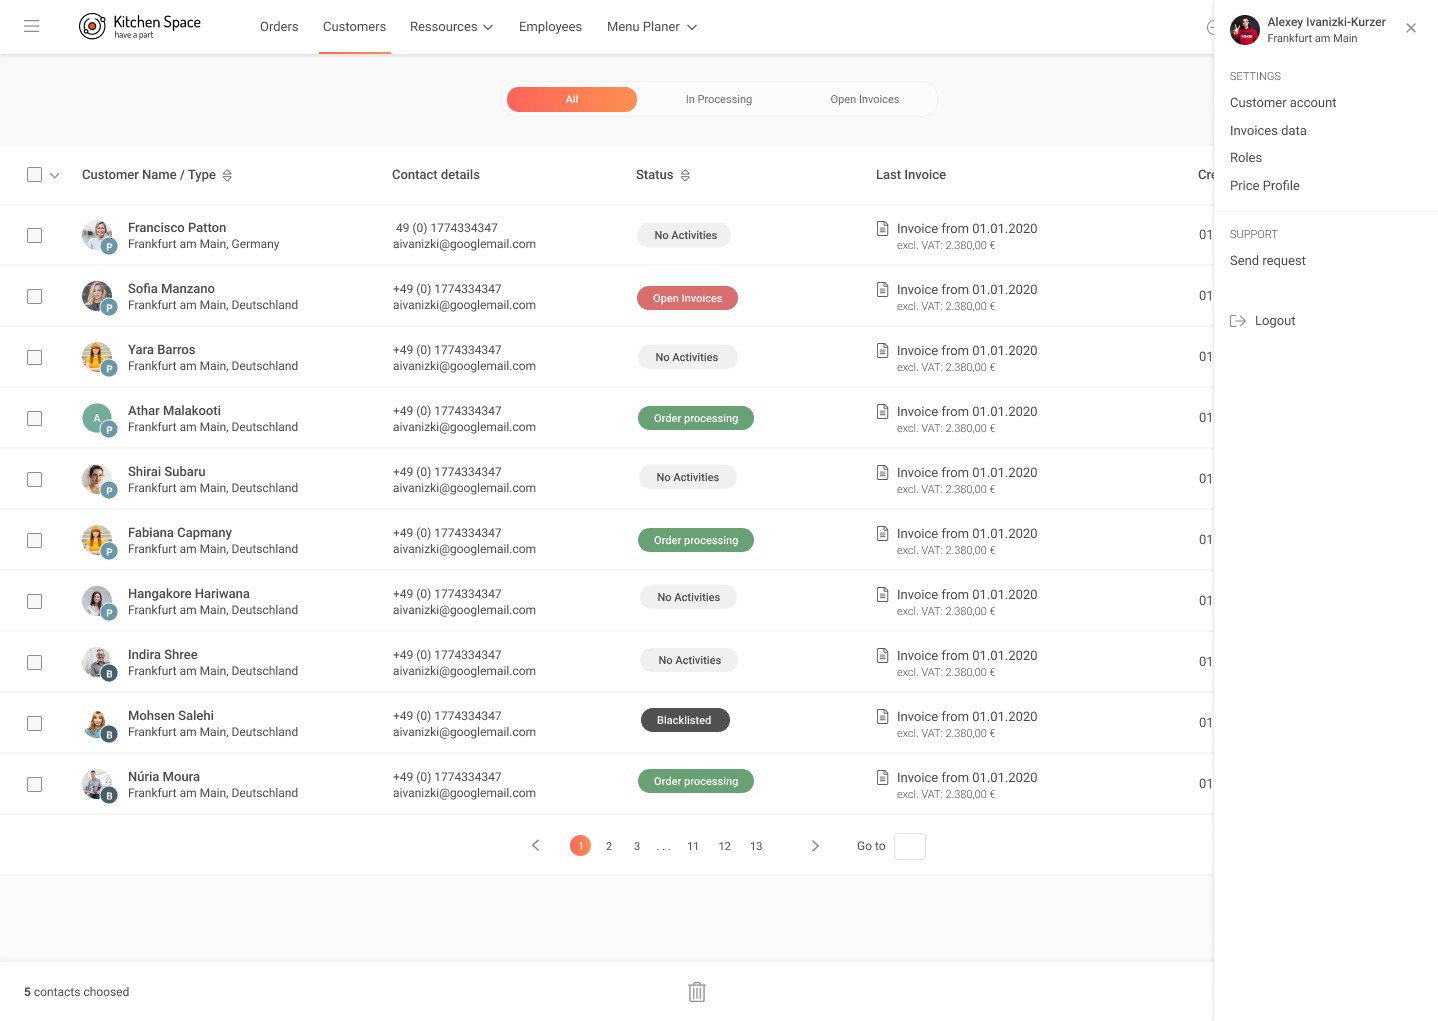Open the hamburger menu icon
Viewport: 1438px width, 1021px height.
pyautogui.click(x=32, y=27)
